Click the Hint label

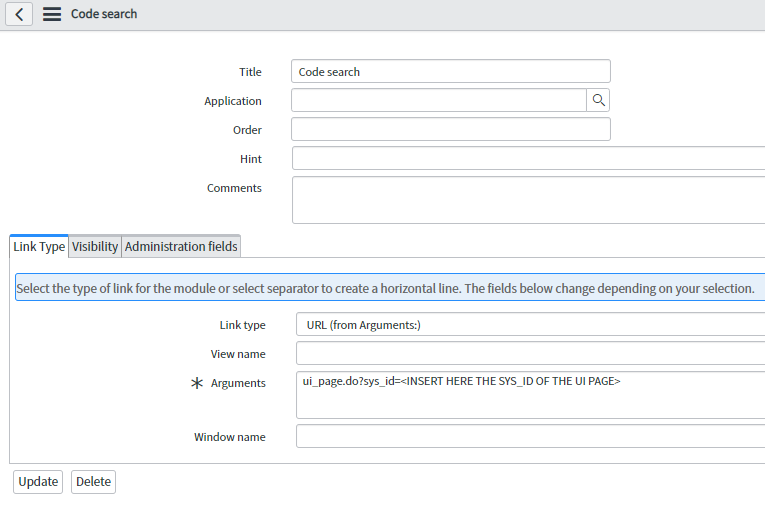pyautogui.click(x=251, y=159)
